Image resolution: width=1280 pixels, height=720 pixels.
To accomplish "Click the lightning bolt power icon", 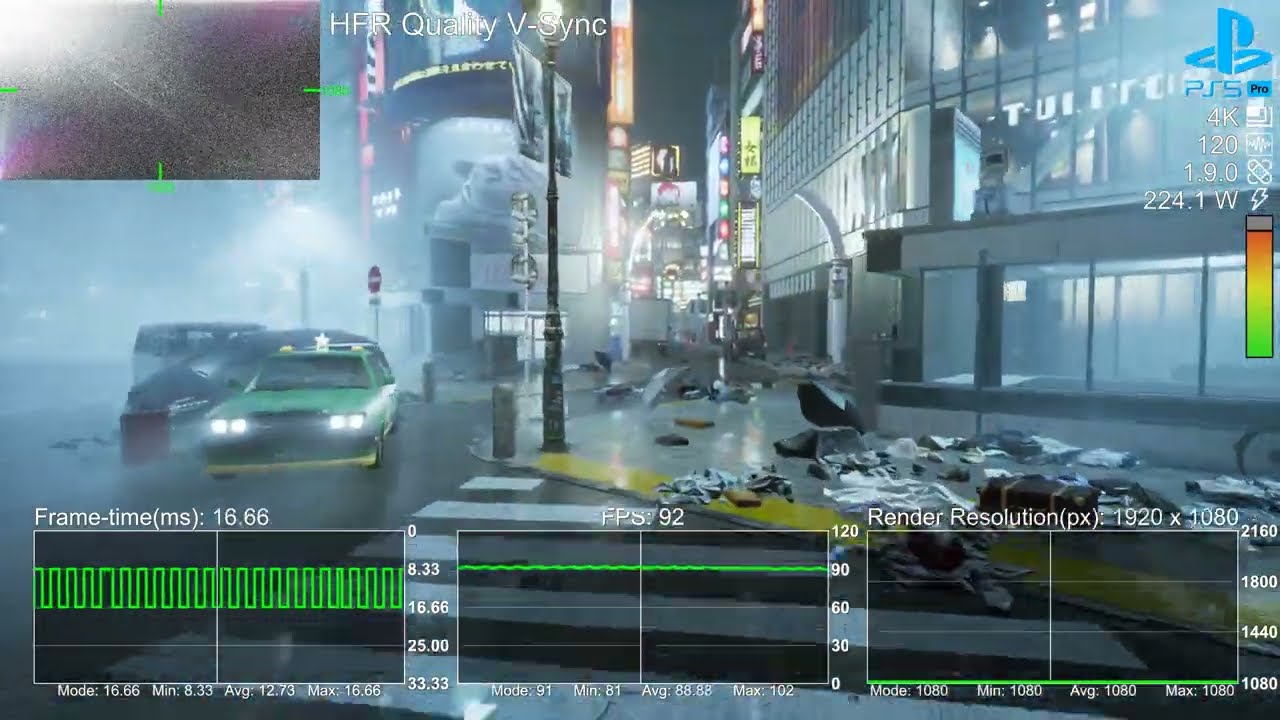I will pyautogui.click(x=1261, y=199).
